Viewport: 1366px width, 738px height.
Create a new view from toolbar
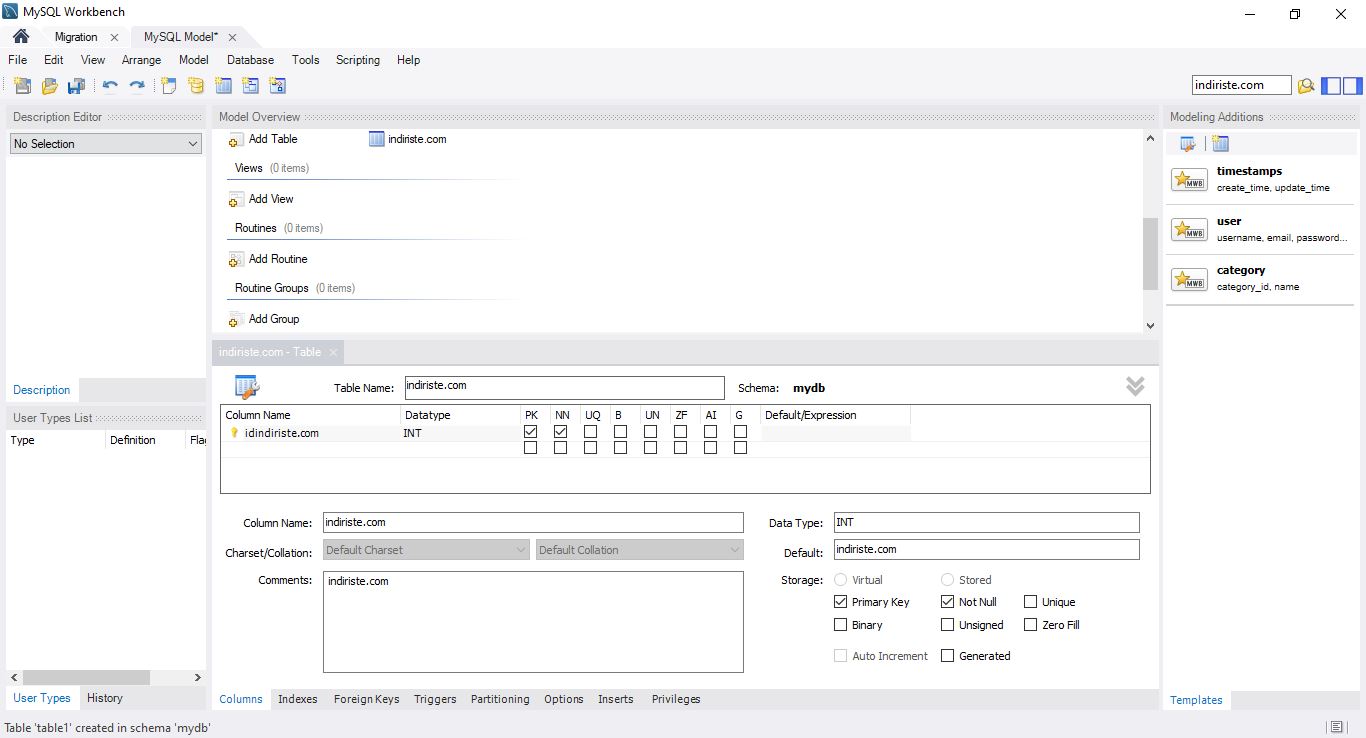pos(251,86)
